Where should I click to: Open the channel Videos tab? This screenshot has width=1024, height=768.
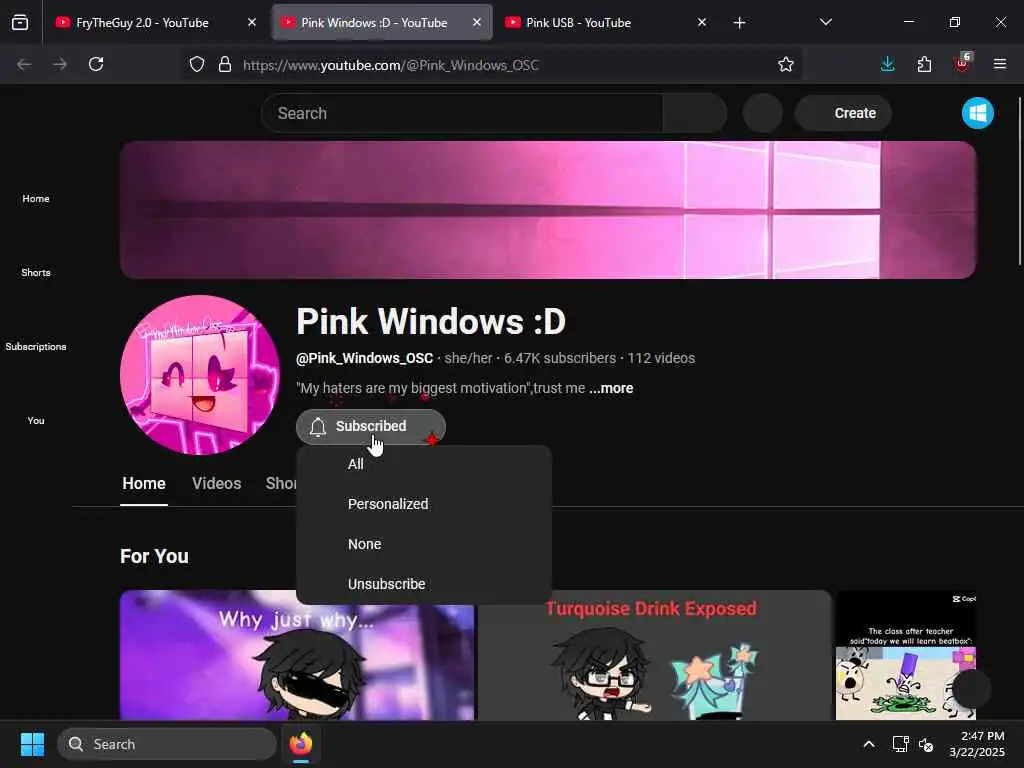(x=216, y=483)
